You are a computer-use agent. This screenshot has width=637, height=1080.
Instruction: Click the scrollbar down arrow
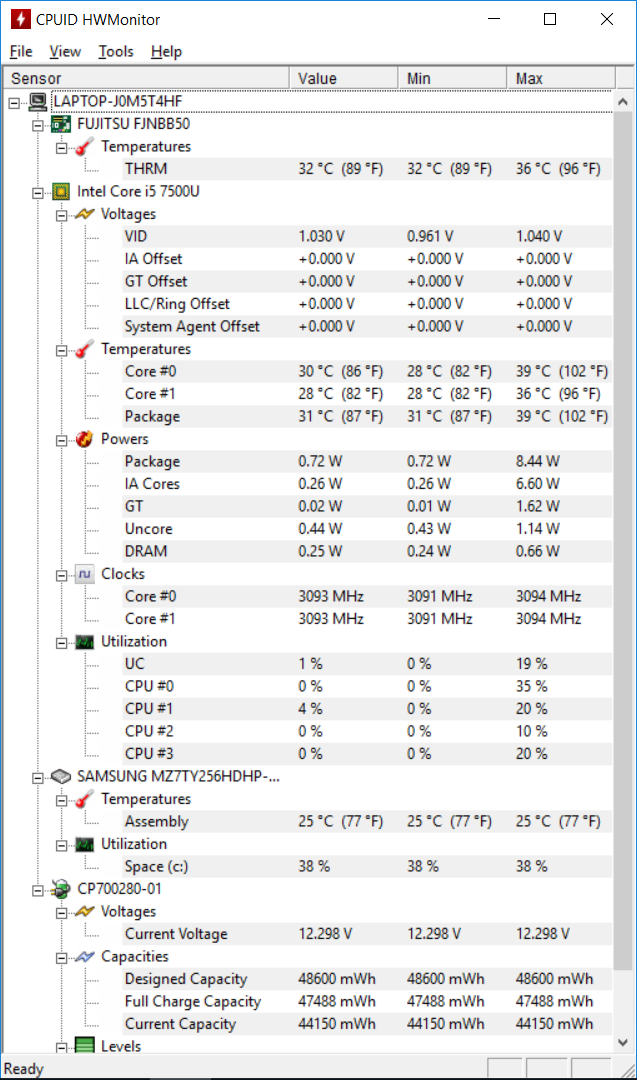tap(623, 1042)
